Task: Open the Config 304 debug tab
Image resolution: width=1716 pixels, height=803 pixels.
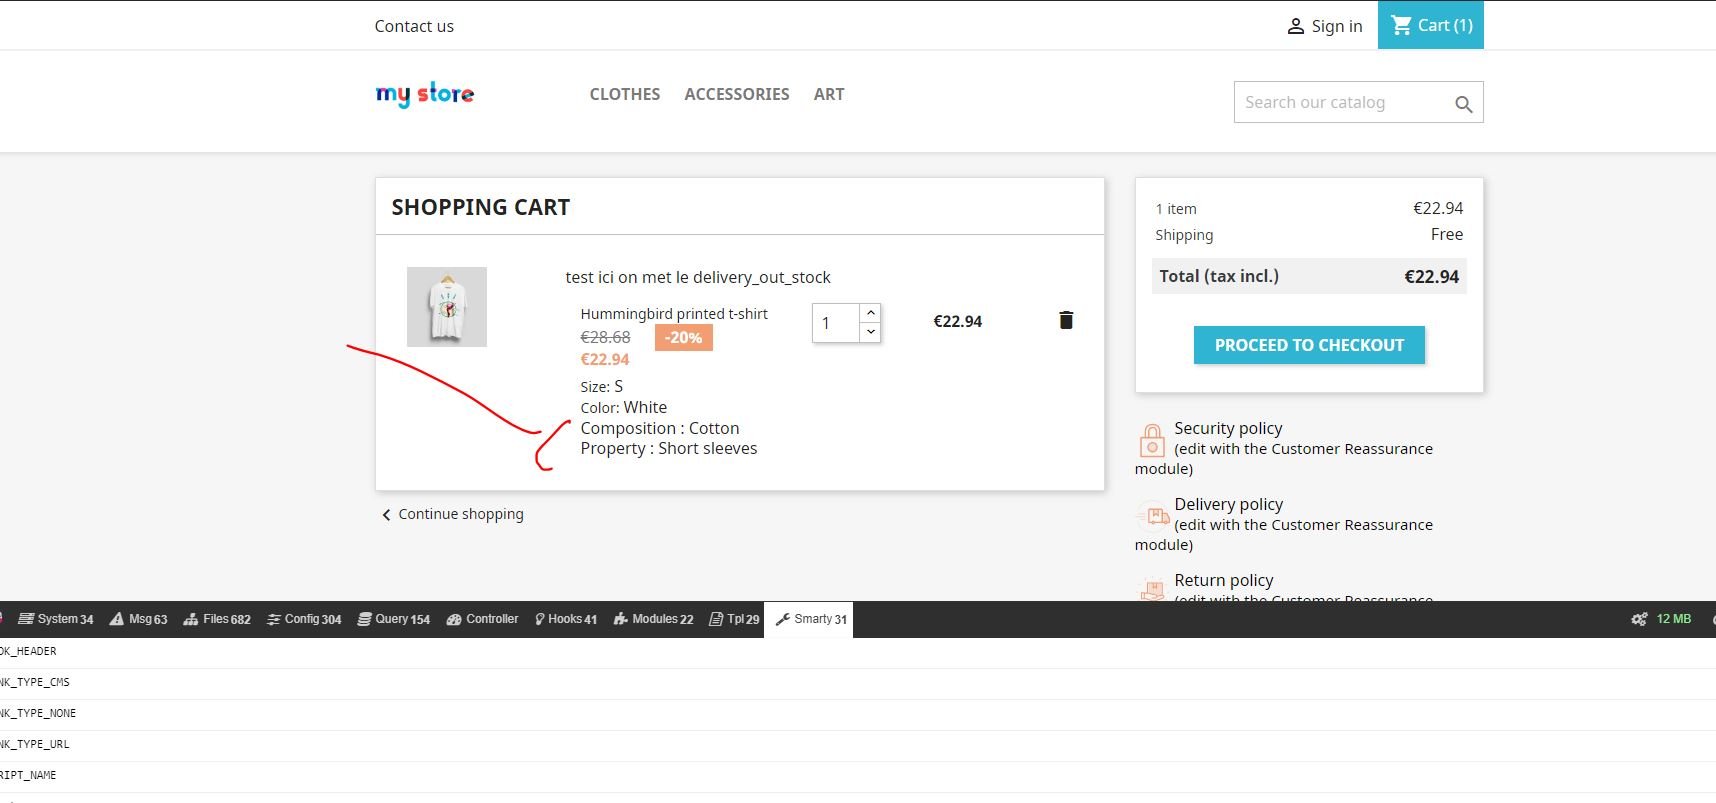Action: coord(304,619)
